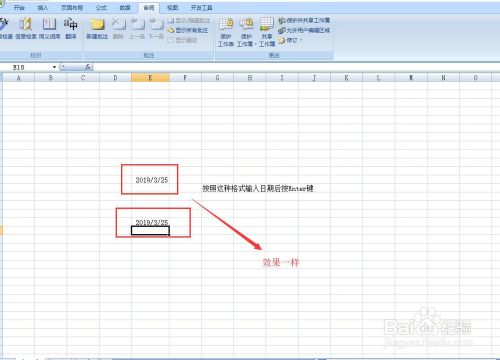The width and height of the screenshot is (500, 360).
Task: Switch to the Home (开始) ribbon tab
Action: click(19, 8)
